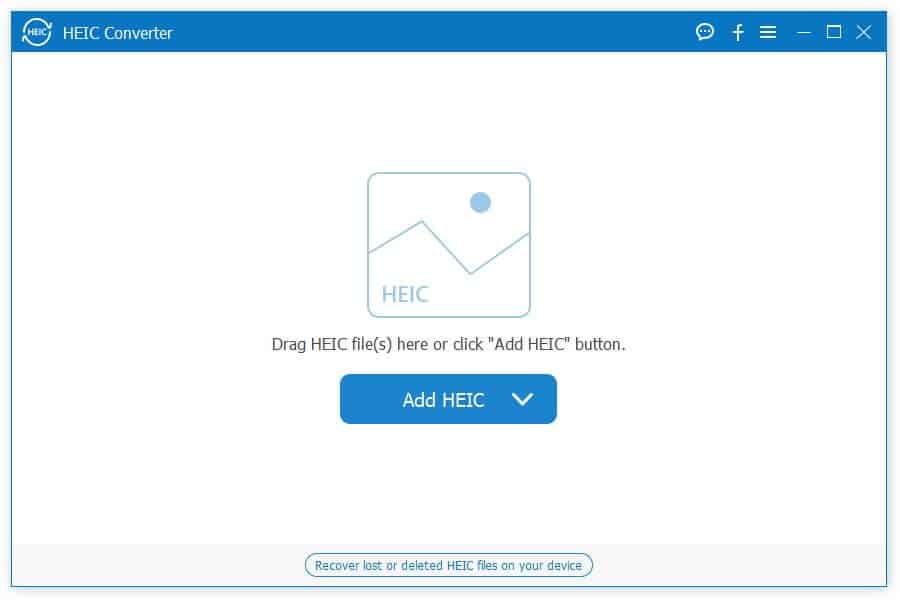Click the sun circle inside the placeholder image
This screenshot has width=900, height=600.
(x=480, y=202)
